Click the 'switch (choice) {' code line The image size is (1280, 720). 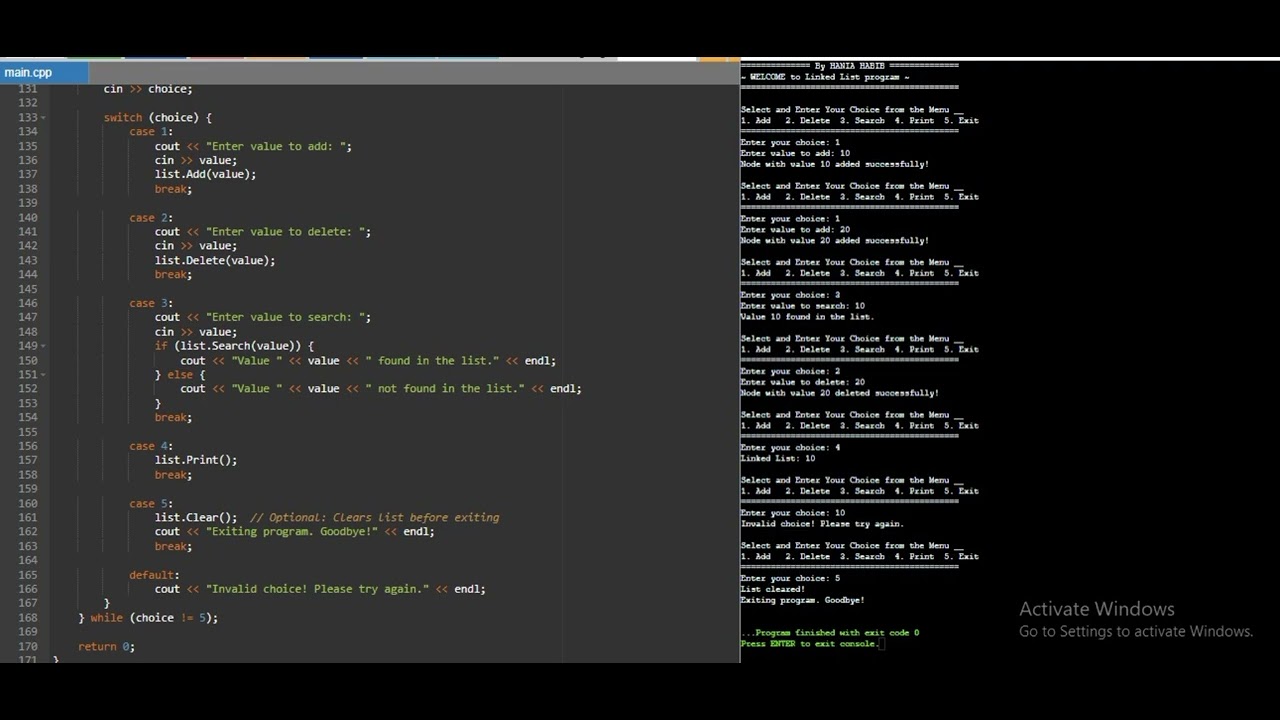(x=158, y=117)
